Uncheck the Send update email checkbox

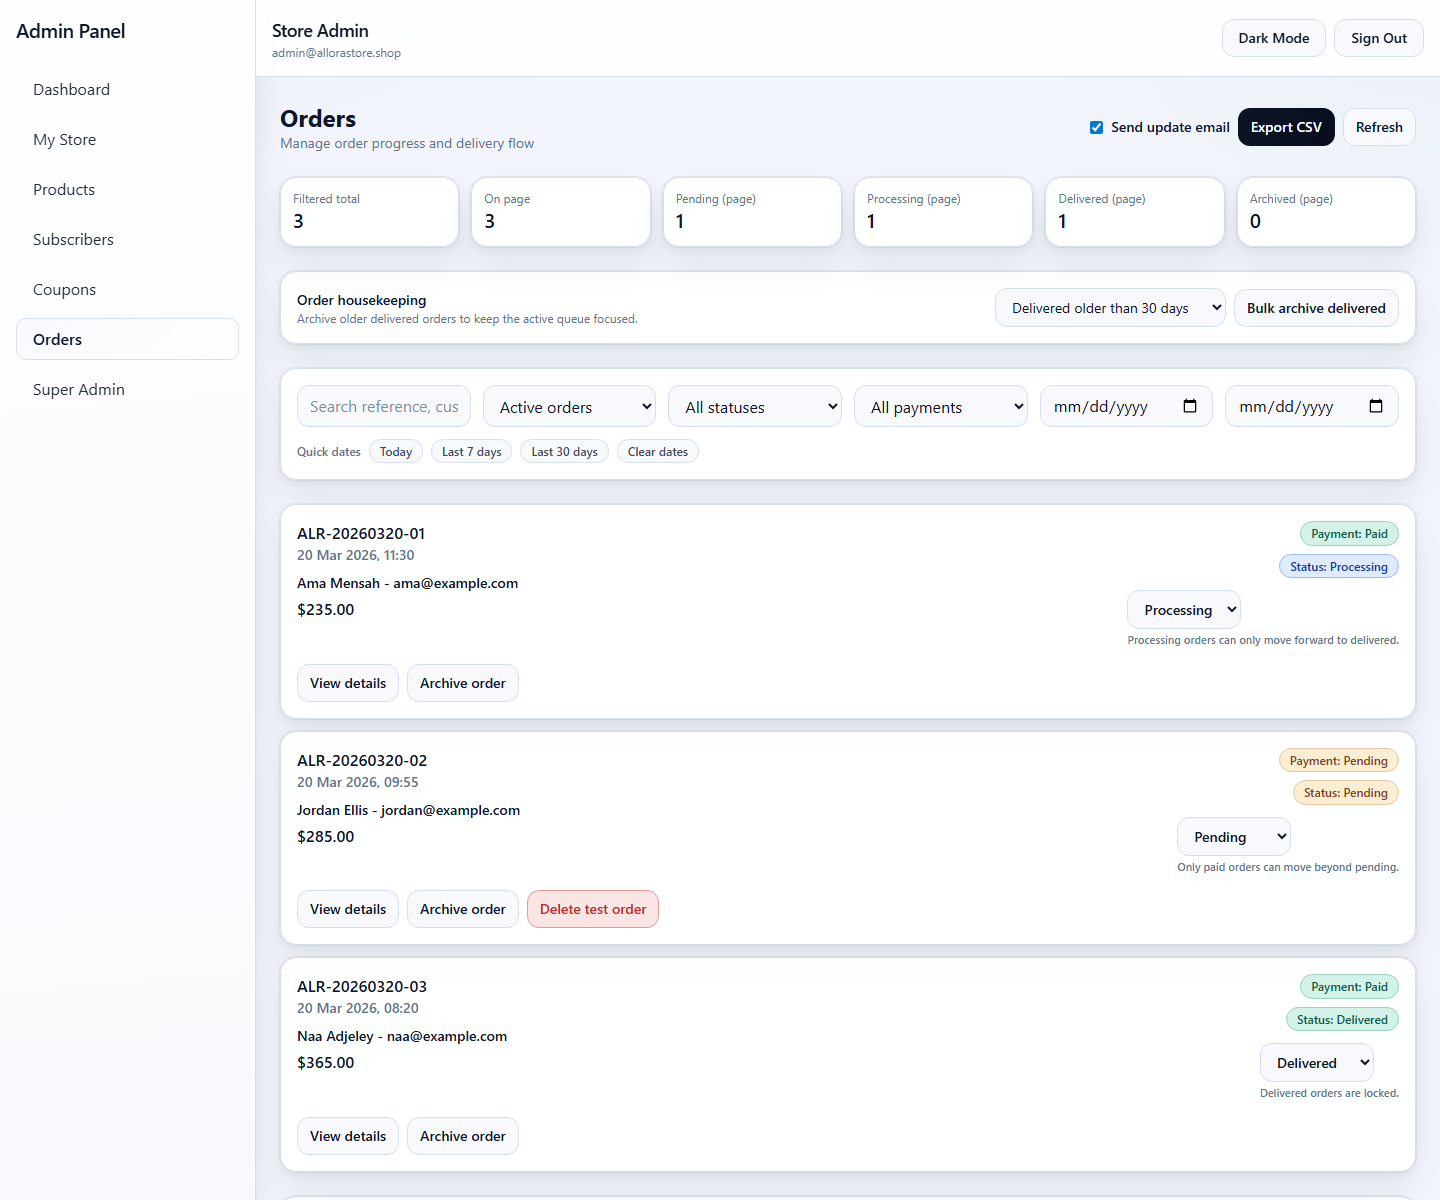pyautogui.click(x=1096, y=127)
